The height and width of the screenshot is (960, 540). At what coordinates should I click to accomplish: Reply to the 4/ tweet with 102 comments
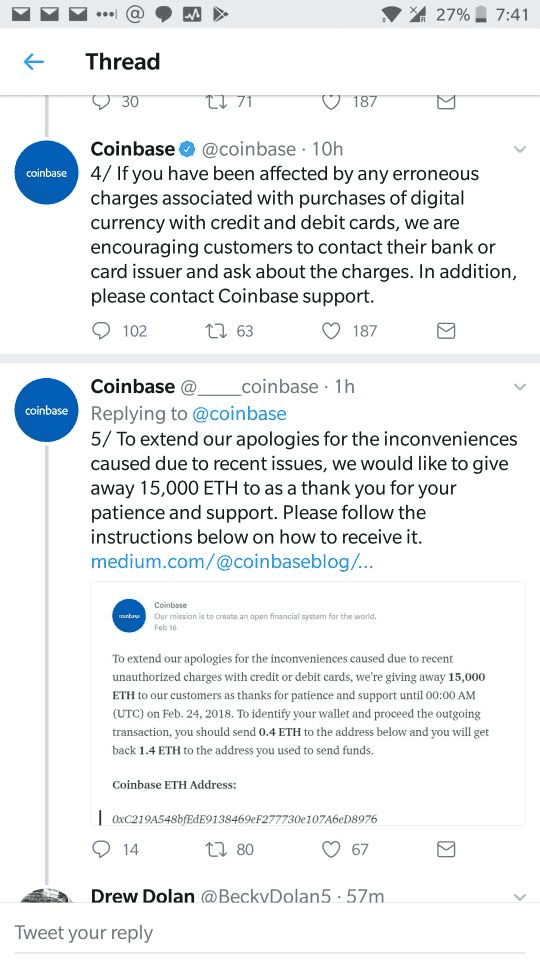pyautogui.click(x=101, y=331)
